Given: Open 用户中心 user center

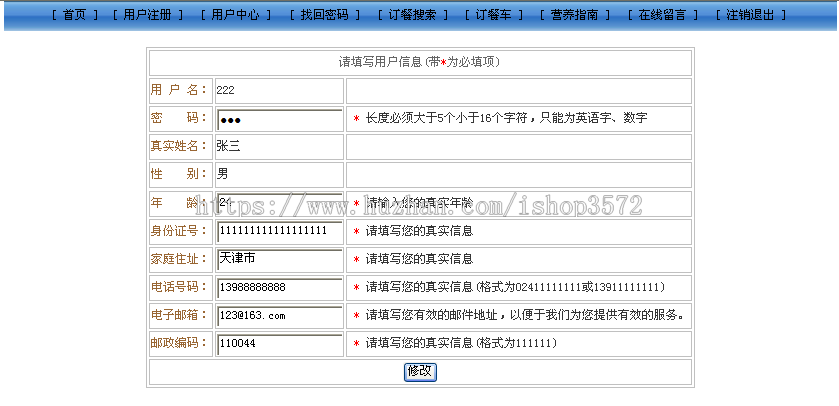Looking at the screenshot, I should click(235, 15).
